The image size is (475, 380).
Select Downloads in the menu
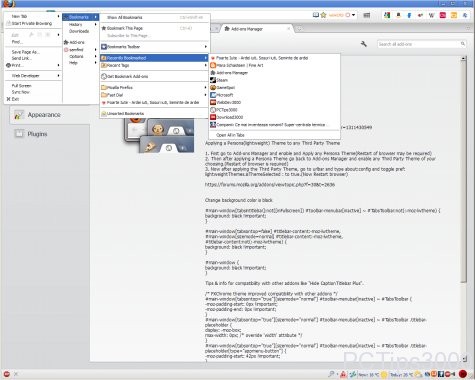80,31
